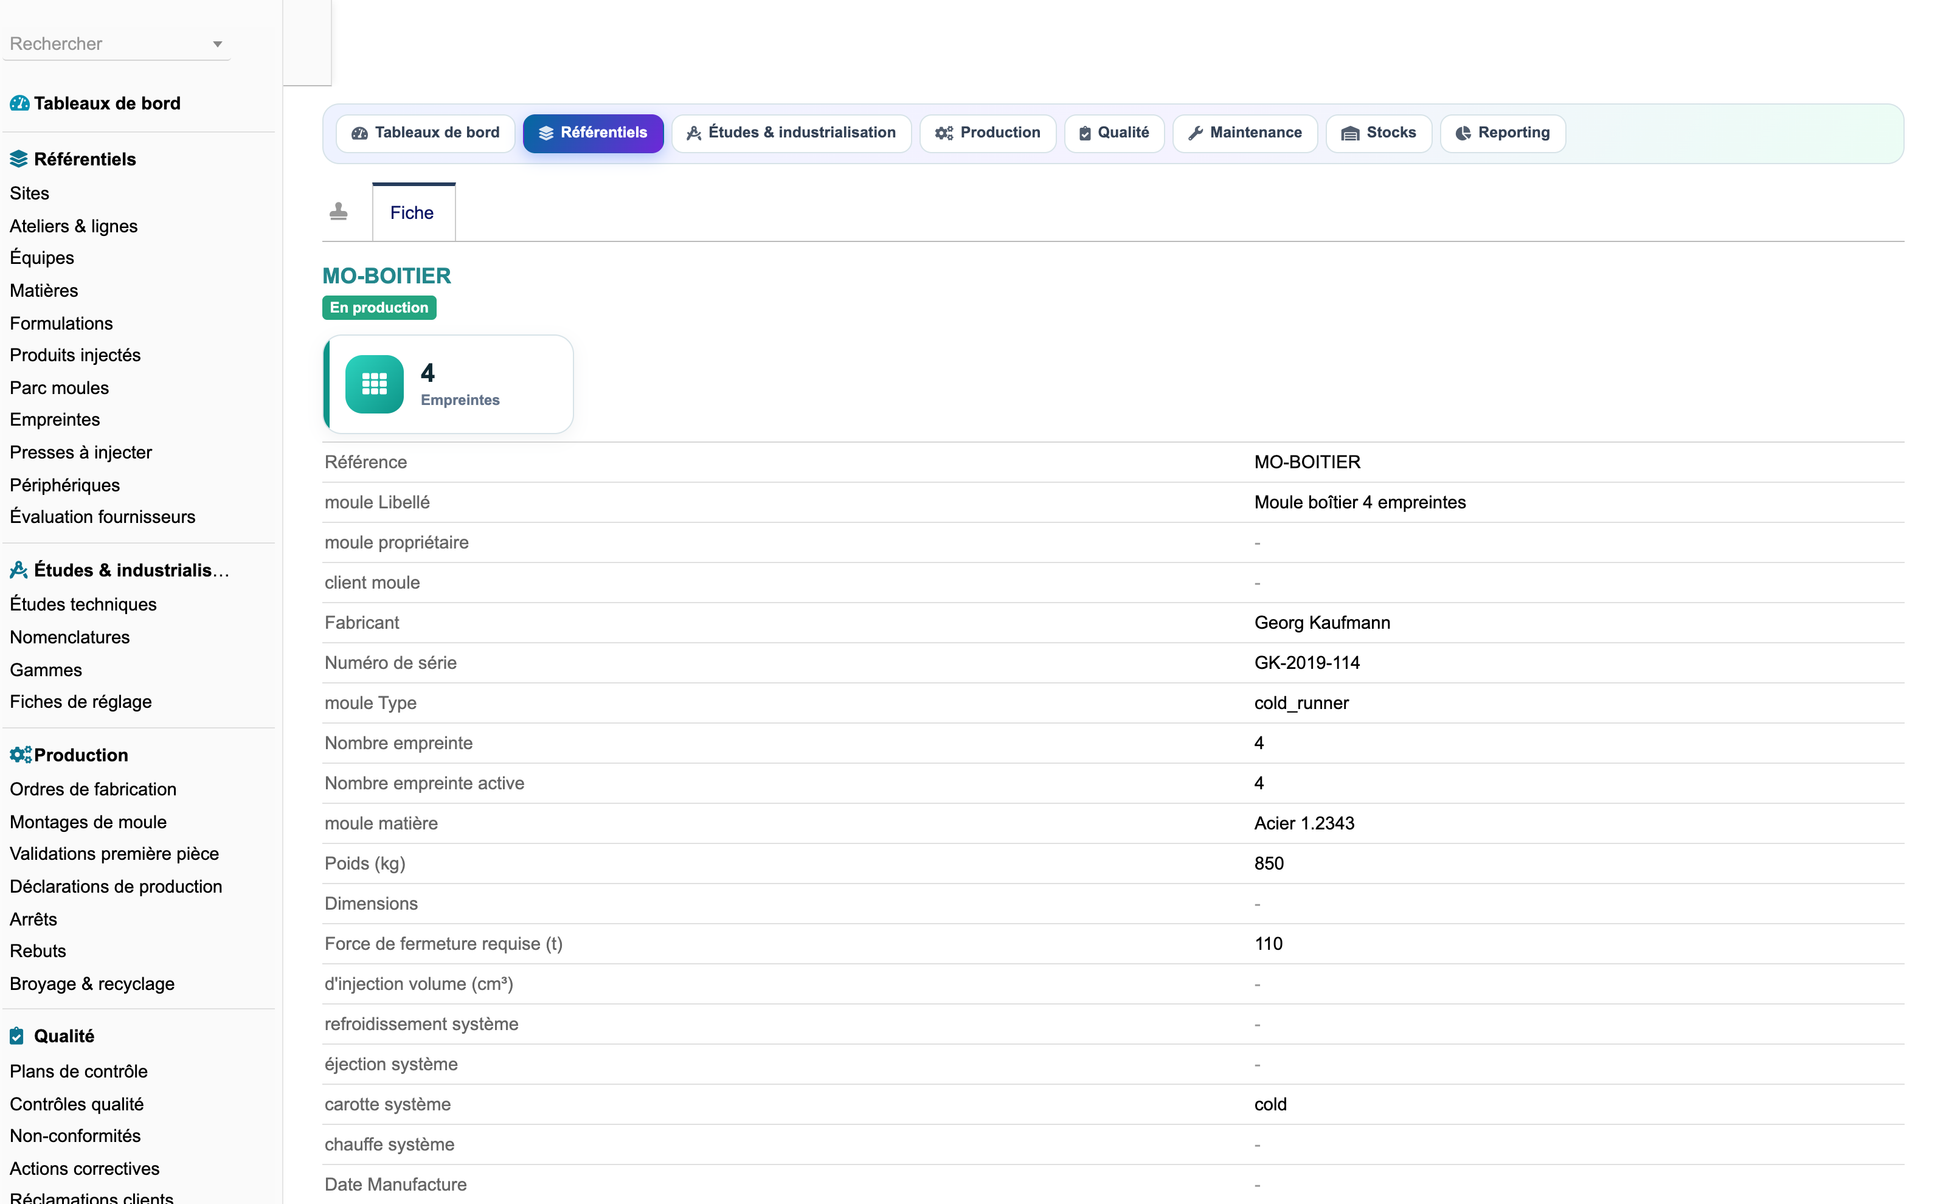Image resolution: width=1946 pixels, height=1204 pixels.
Task: Open the Production top menu
Action: [988, 133]
